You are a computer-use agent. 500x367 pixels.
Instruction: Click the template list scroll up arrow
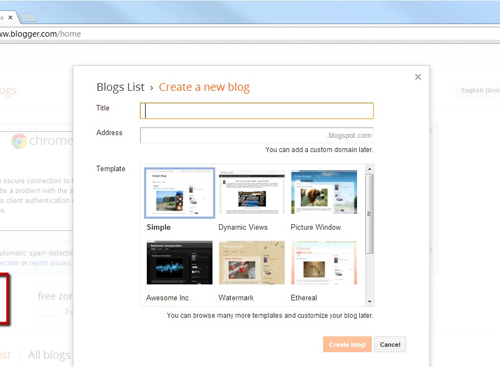click(369, 169)
